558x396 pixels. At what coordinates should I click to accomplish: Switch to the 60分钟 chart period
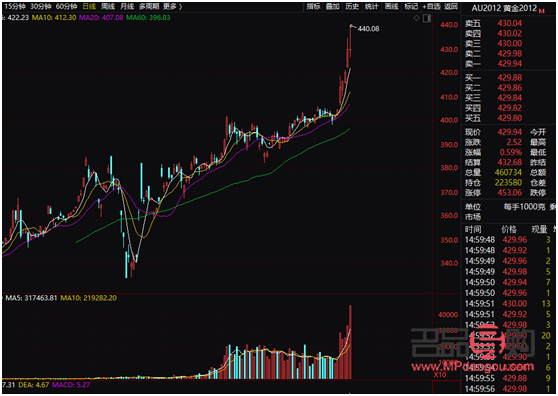coord(66,7)
